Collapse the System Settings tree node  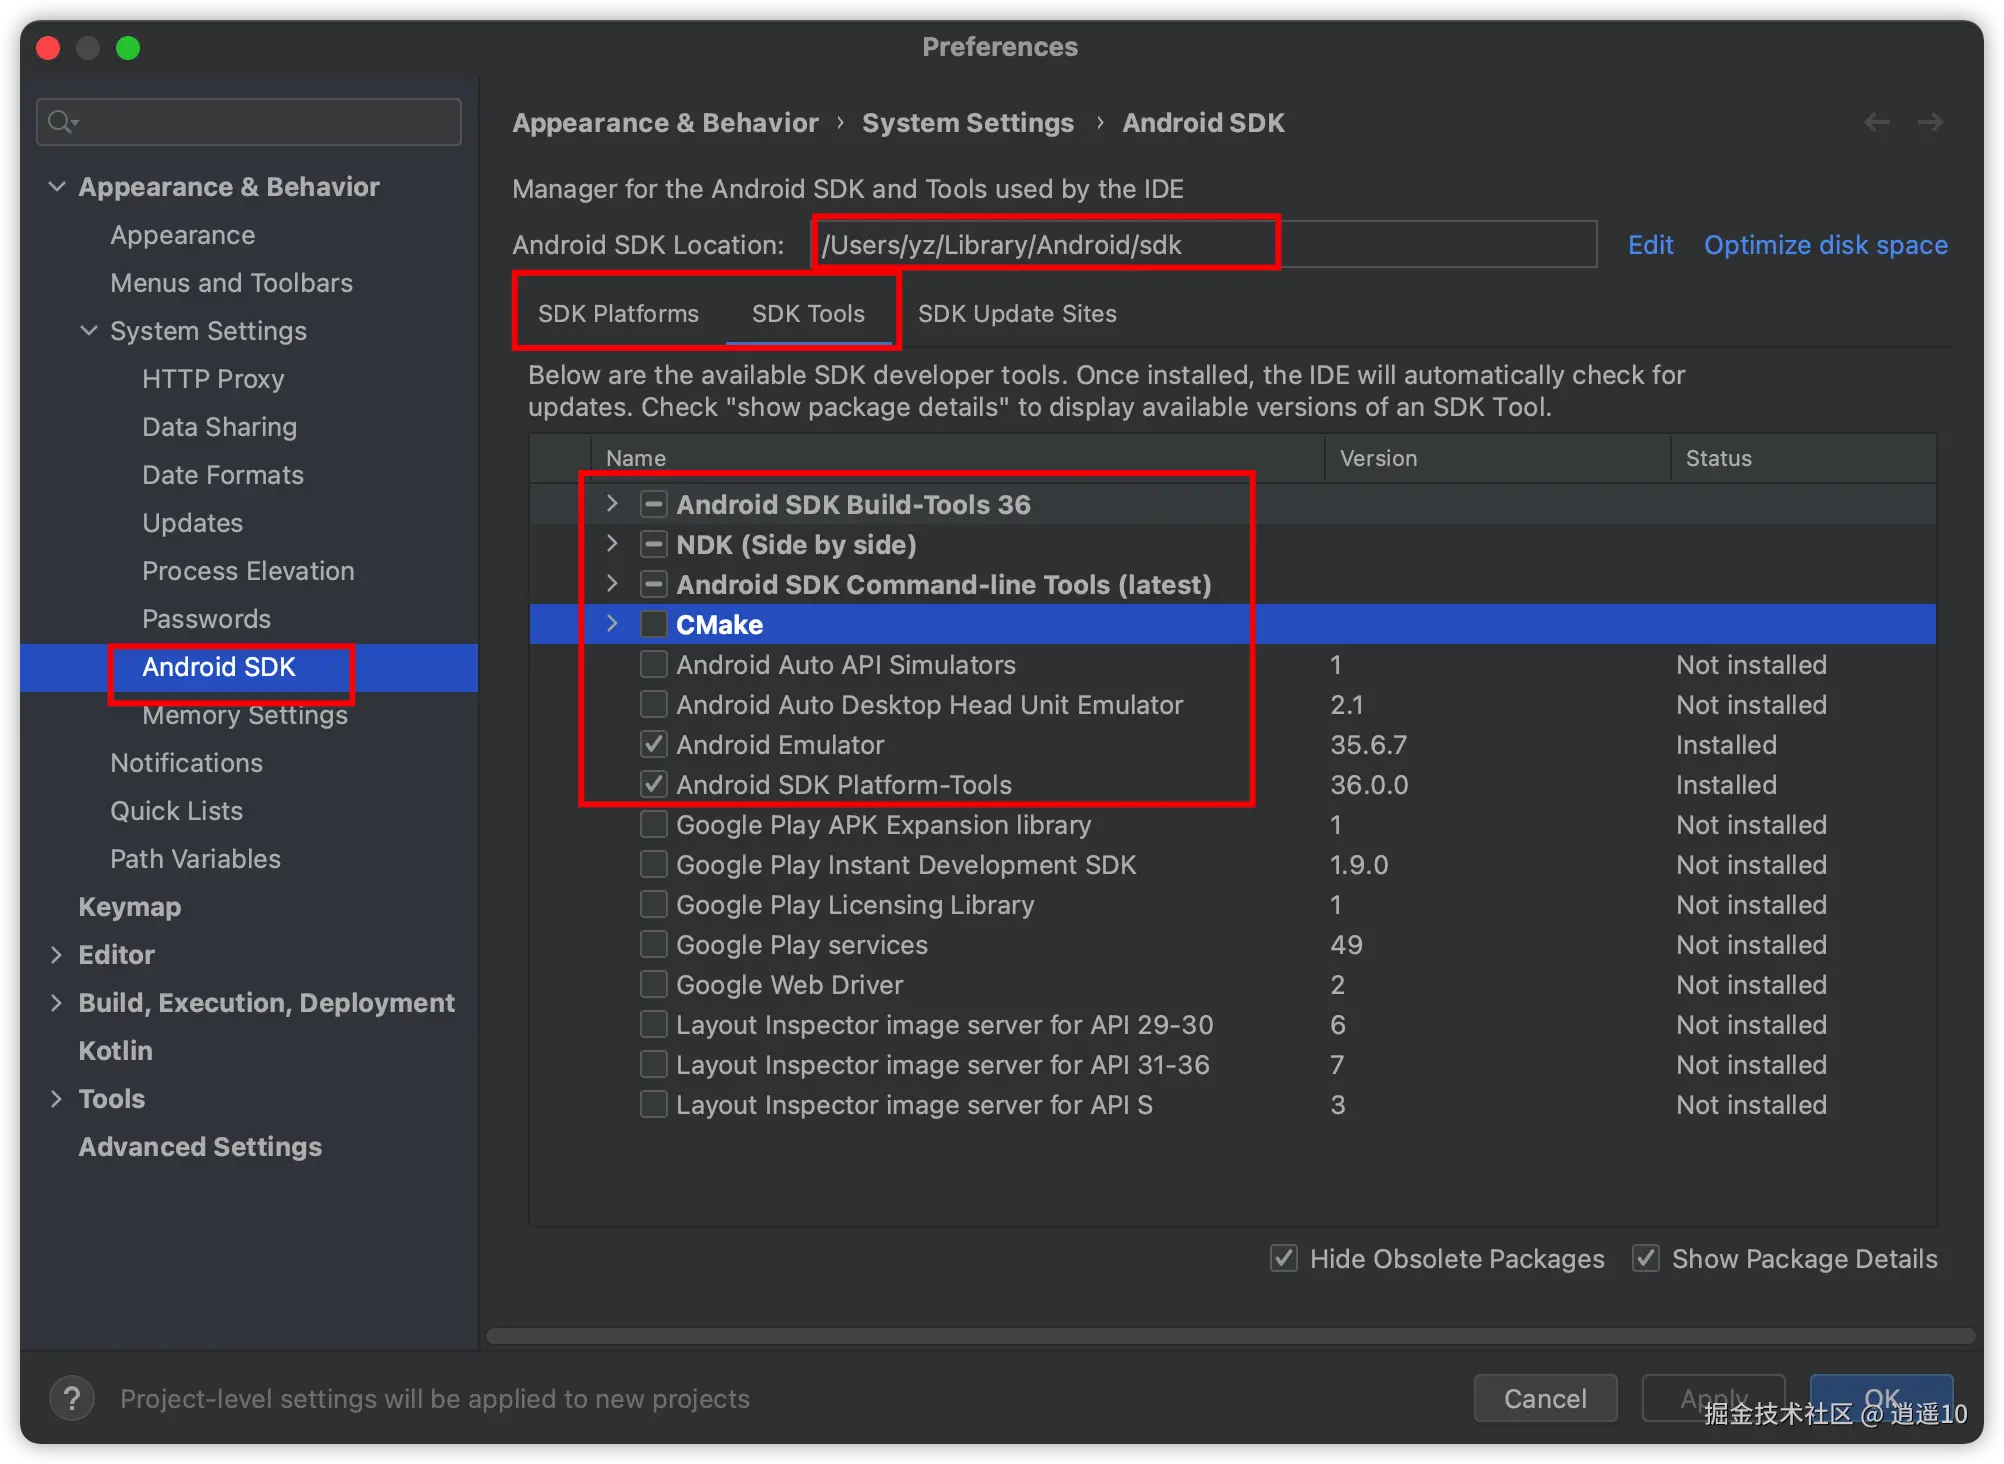pyautogui.click(x=89, y=331)
